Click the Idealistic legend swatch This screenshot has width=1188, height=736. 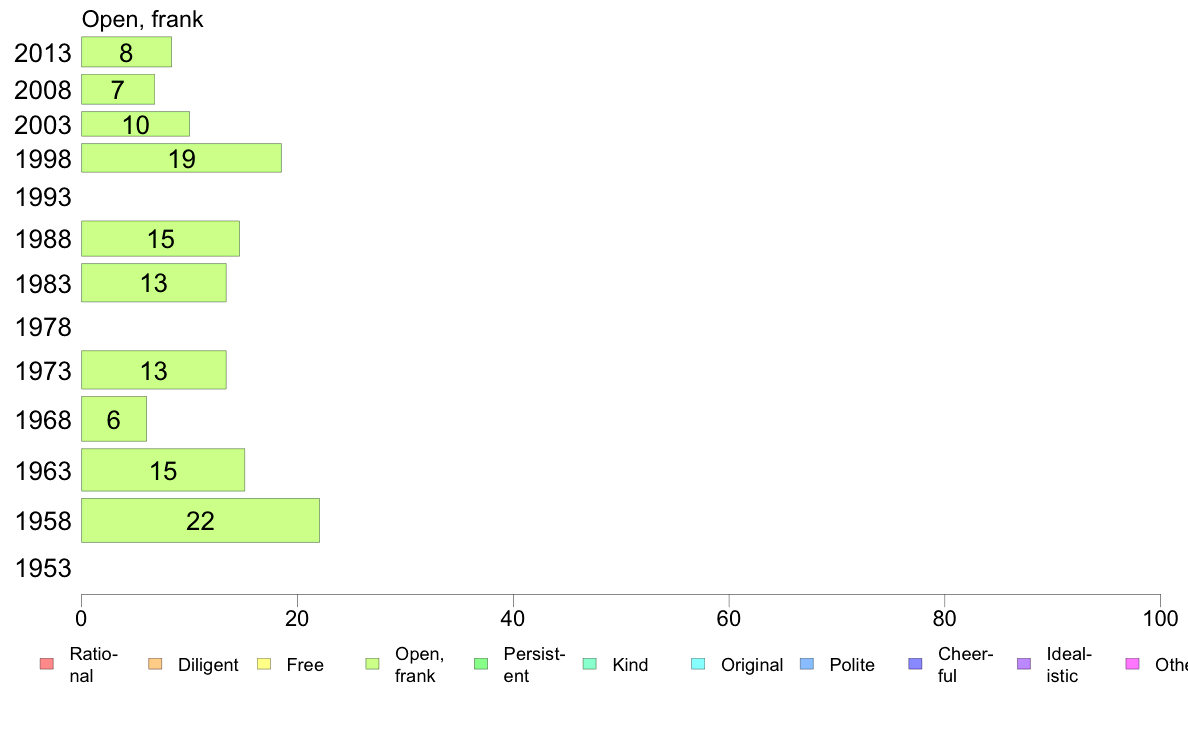pyautogui.click(x=1024, y=664)
